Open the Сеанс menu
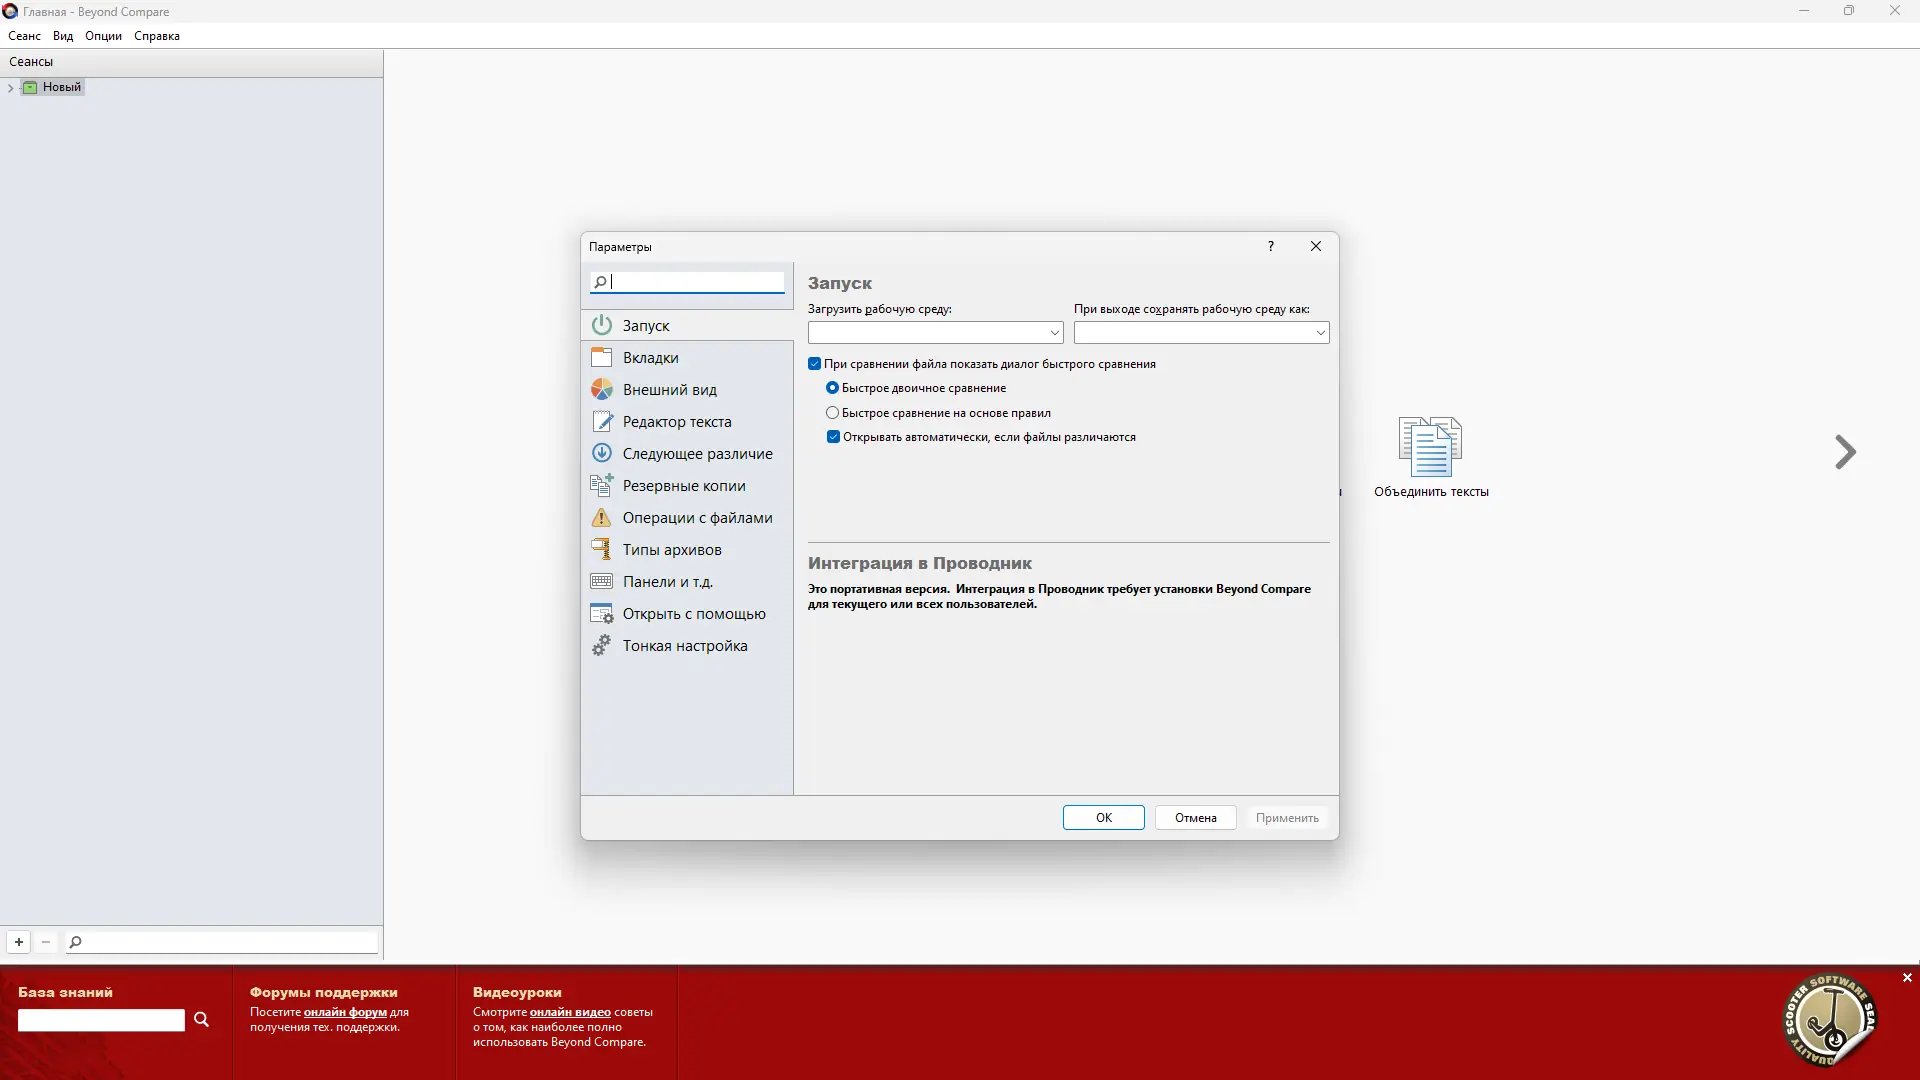Image resolution: width=1920 pixels, height=1080 pixels. click(x=25, y=36)
